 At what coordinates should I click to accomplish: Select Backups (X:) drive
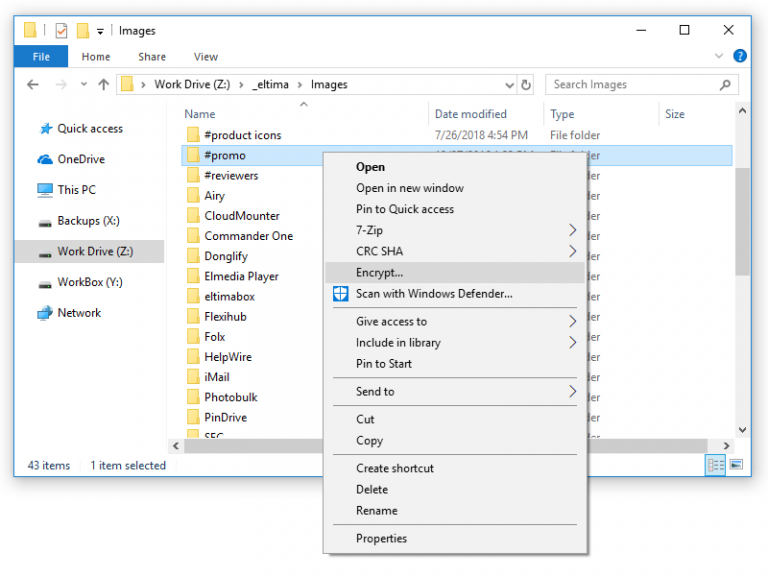tap(88, 221)
